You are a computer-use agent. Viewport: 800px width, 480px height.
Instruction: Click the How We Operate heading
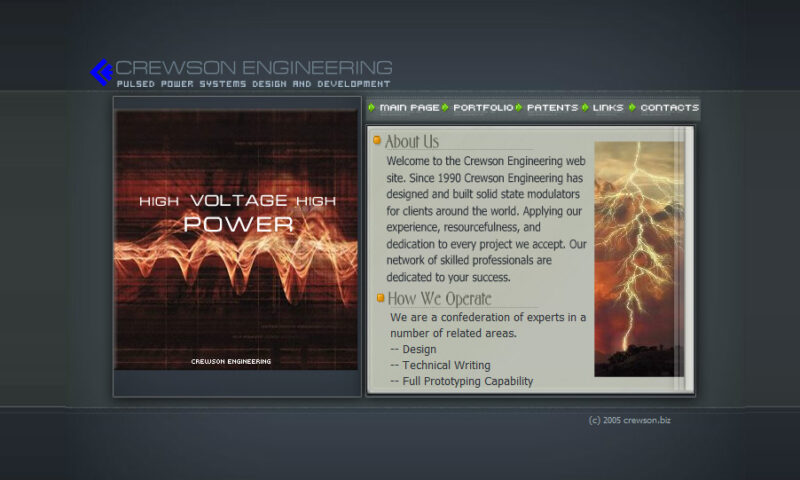pyautogui.click(x=439, y=298)
